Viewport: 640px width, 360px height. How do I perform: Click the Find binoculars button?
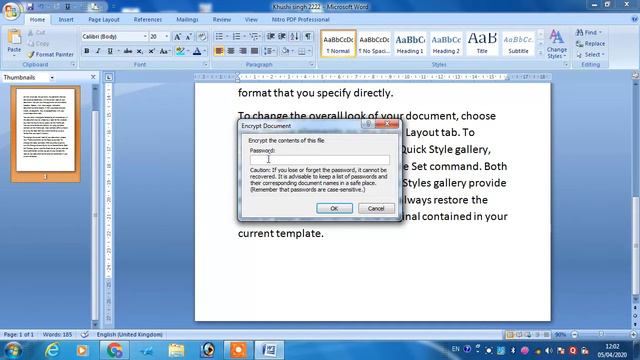pos(589,33)
